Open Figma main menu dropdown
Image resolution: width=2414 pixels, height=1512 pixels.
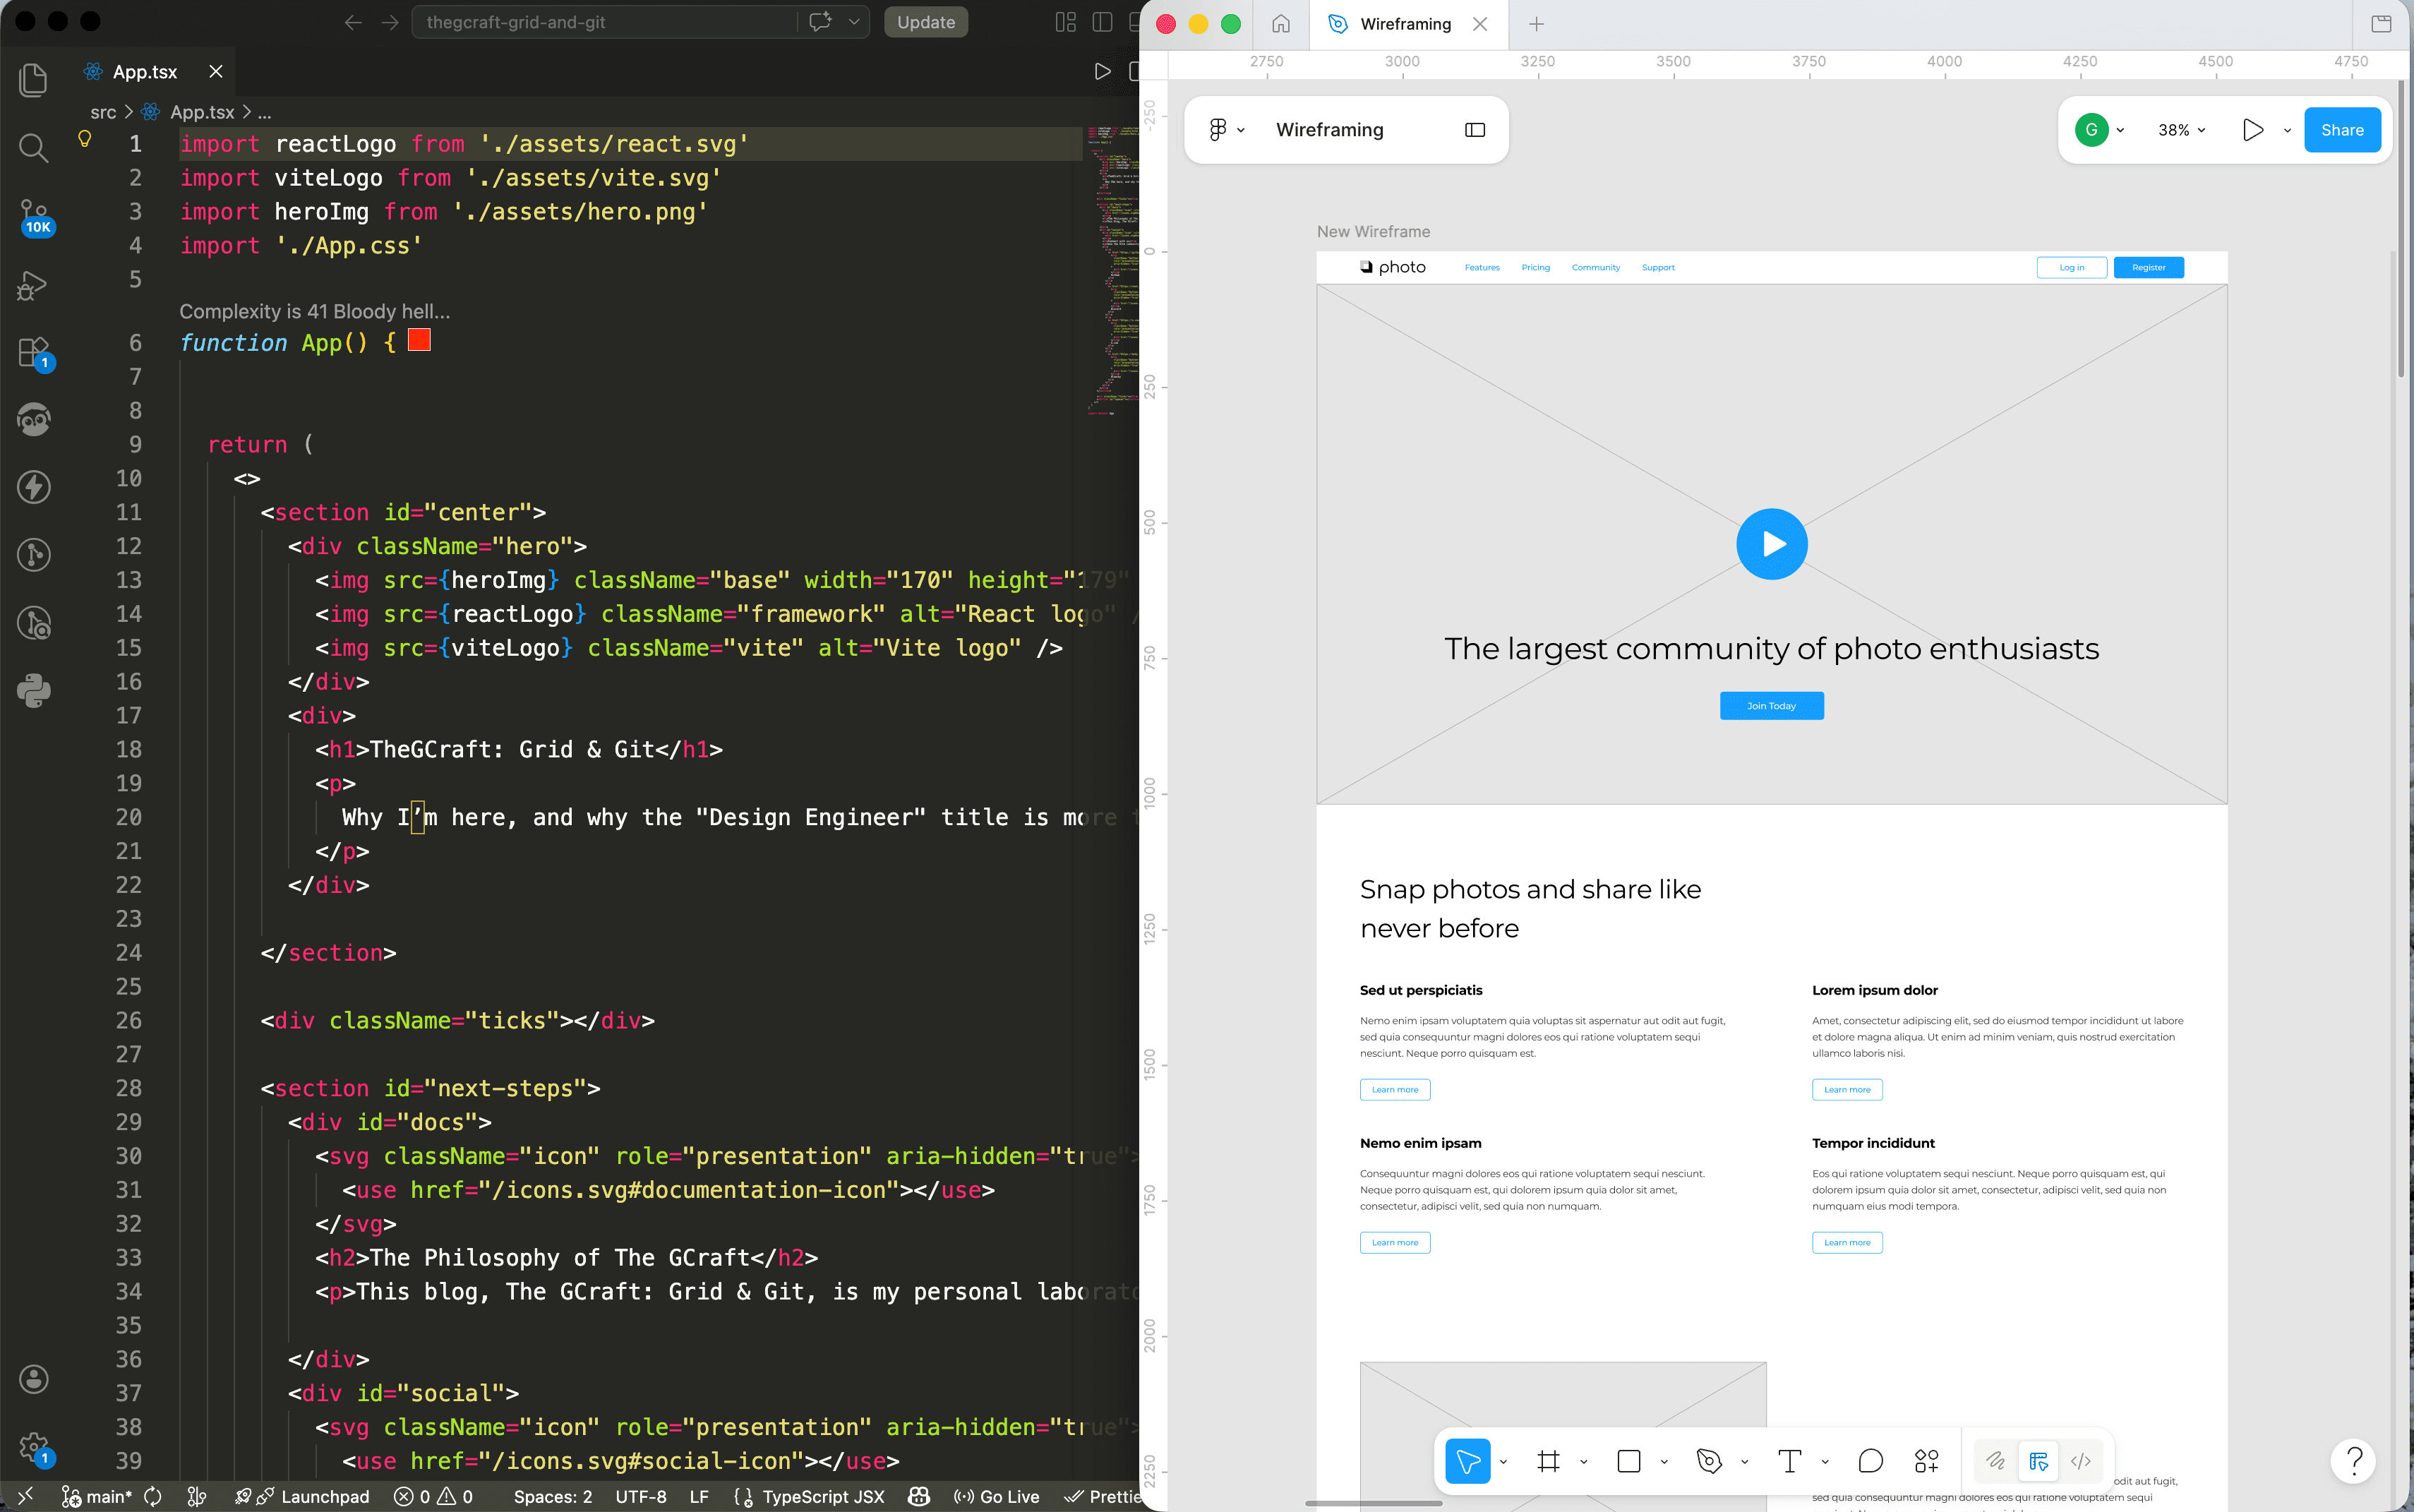(x=1227, y=130)
